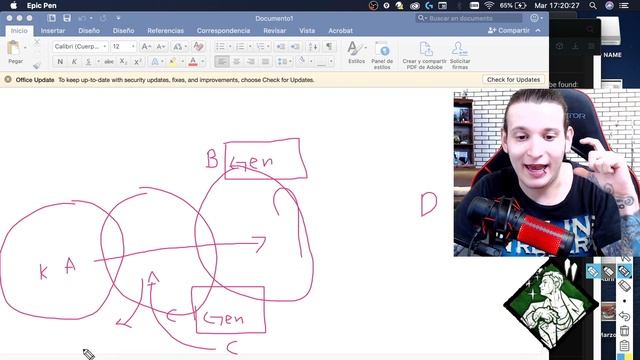Toggle align text left
This screenshot has height=360, width=640.
(x=222, y=62)
